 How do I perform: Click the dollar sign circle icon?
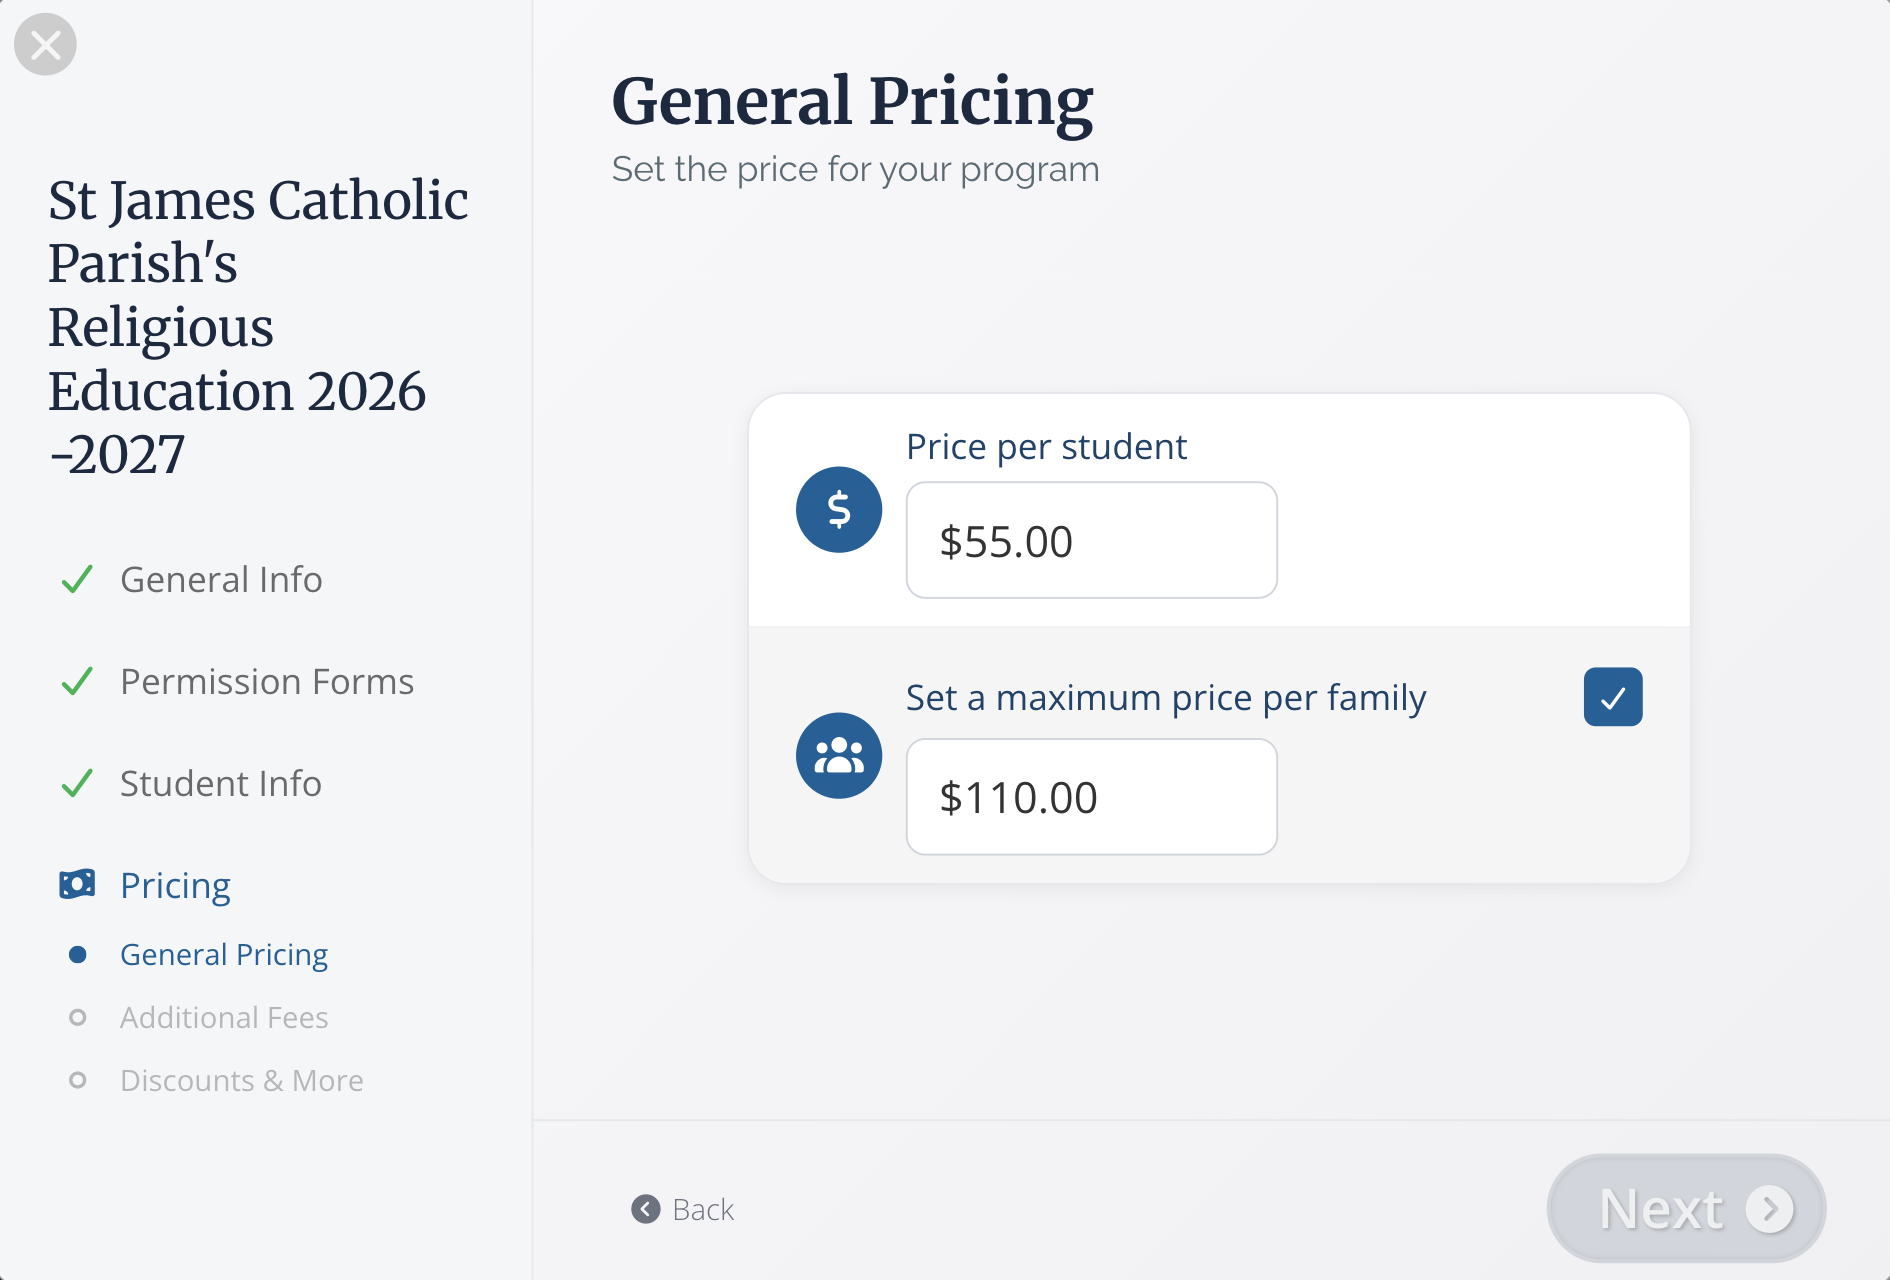(838, 510)
